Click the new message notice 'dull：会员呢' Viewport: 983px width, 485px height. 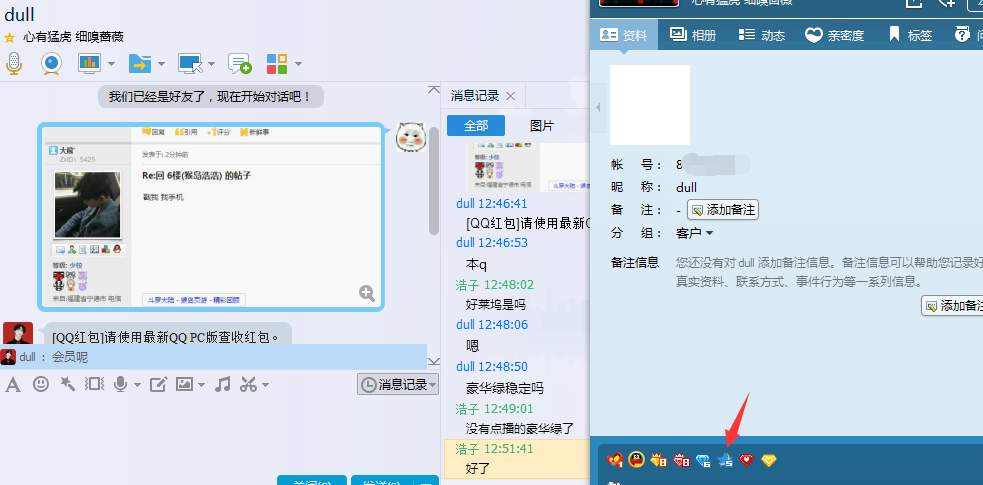[x=213, y=357]
